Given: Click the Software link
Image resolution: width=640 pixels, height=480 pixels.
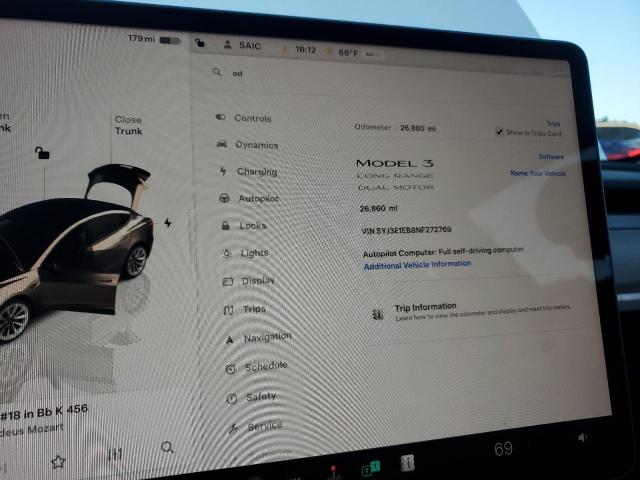Looking at the screenshot, I should [x=551, y=157].
